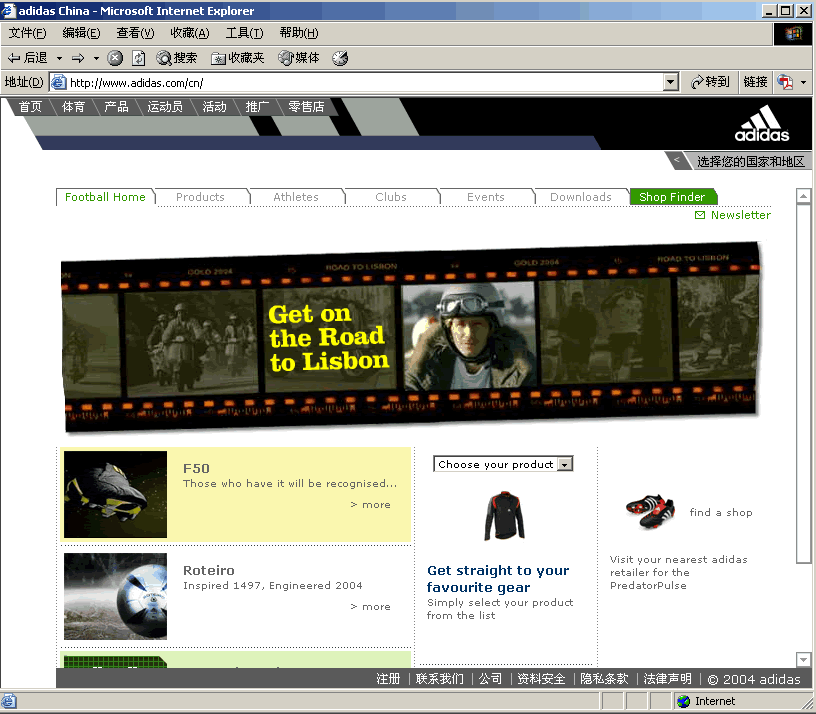Screen dimensions: 816x714
Task: Click the History icon in toolbar
Action: pos(340,58)
